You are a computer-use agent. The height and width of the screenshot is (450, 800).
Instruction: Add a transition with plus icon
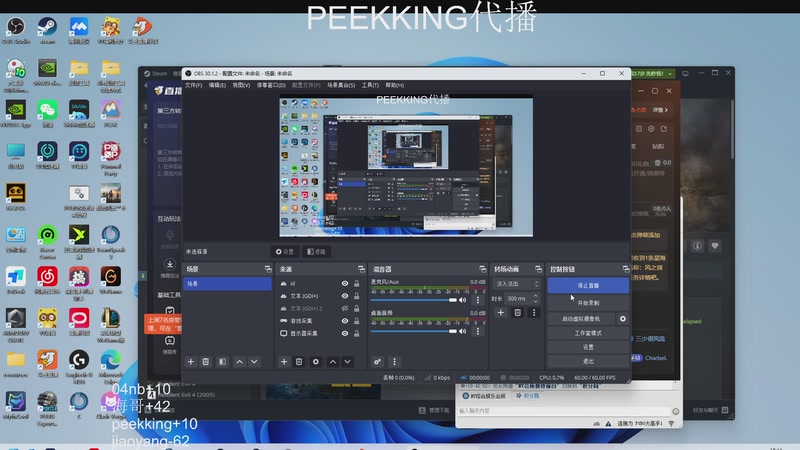pos(501,312)
